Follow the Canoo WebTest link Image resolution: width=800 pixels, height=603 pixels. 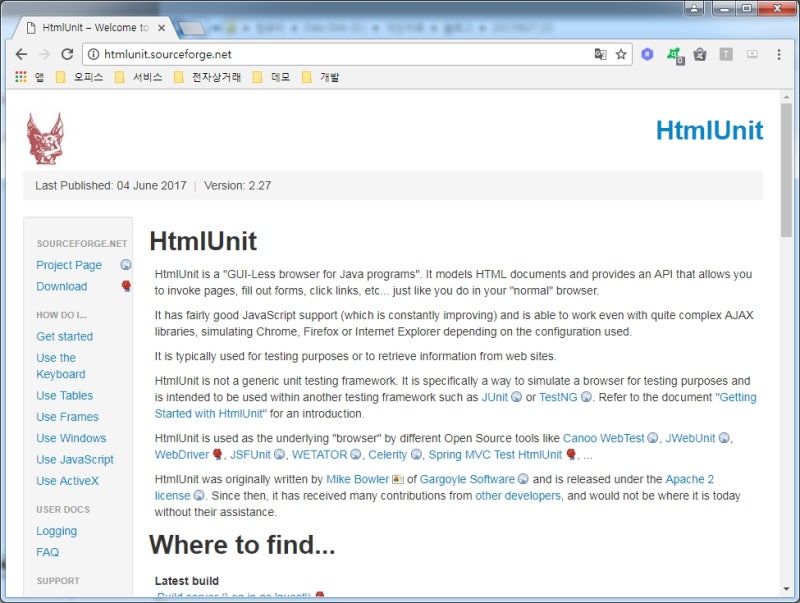tap(604, 438)
